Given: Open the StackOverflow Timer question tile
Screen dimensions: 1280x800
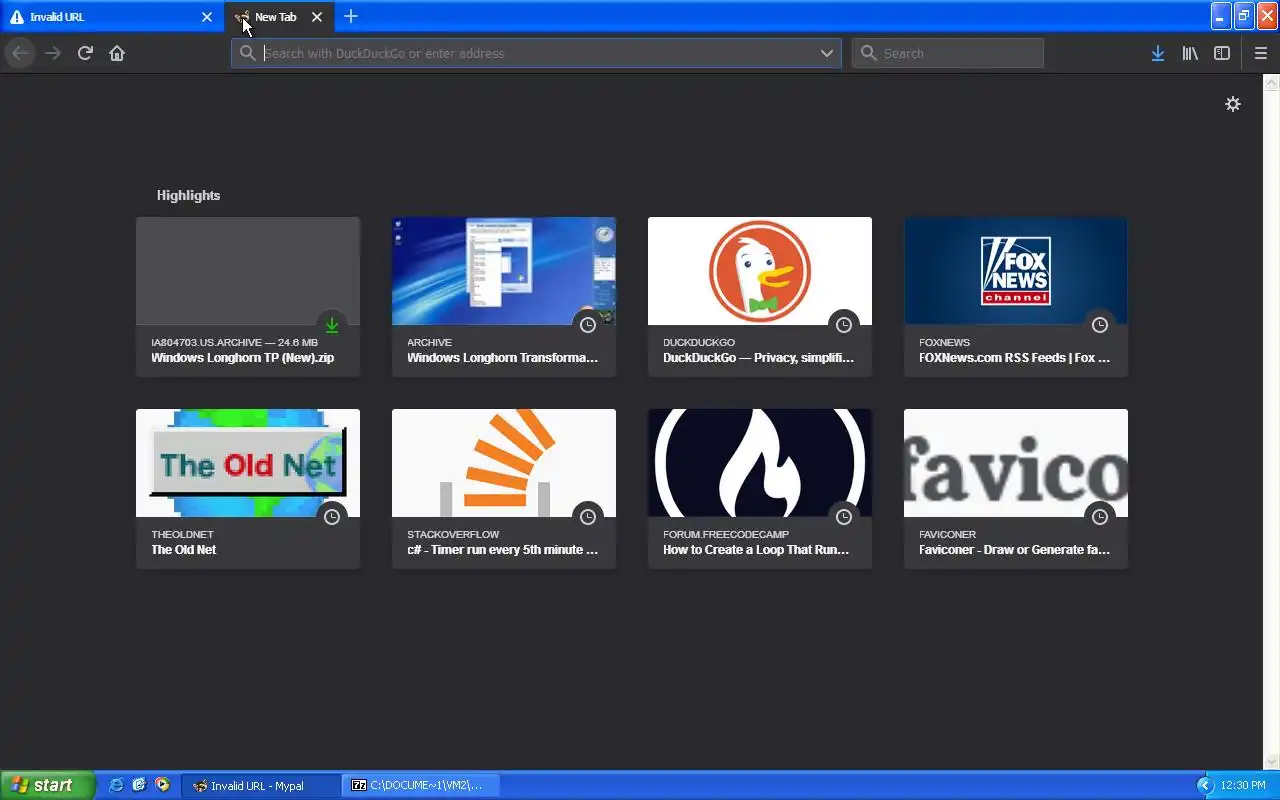Looking at the screenshot, I should (504, 489).
